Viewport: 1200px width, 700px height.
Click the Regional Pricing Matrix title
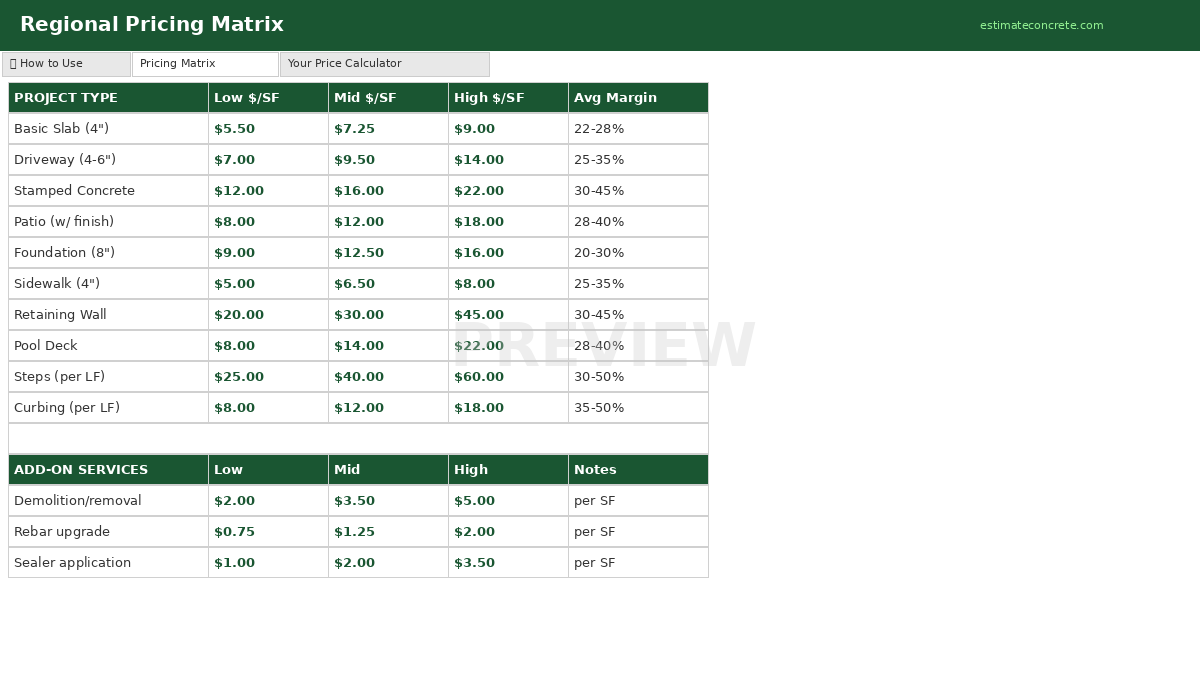tap(151, 24)
